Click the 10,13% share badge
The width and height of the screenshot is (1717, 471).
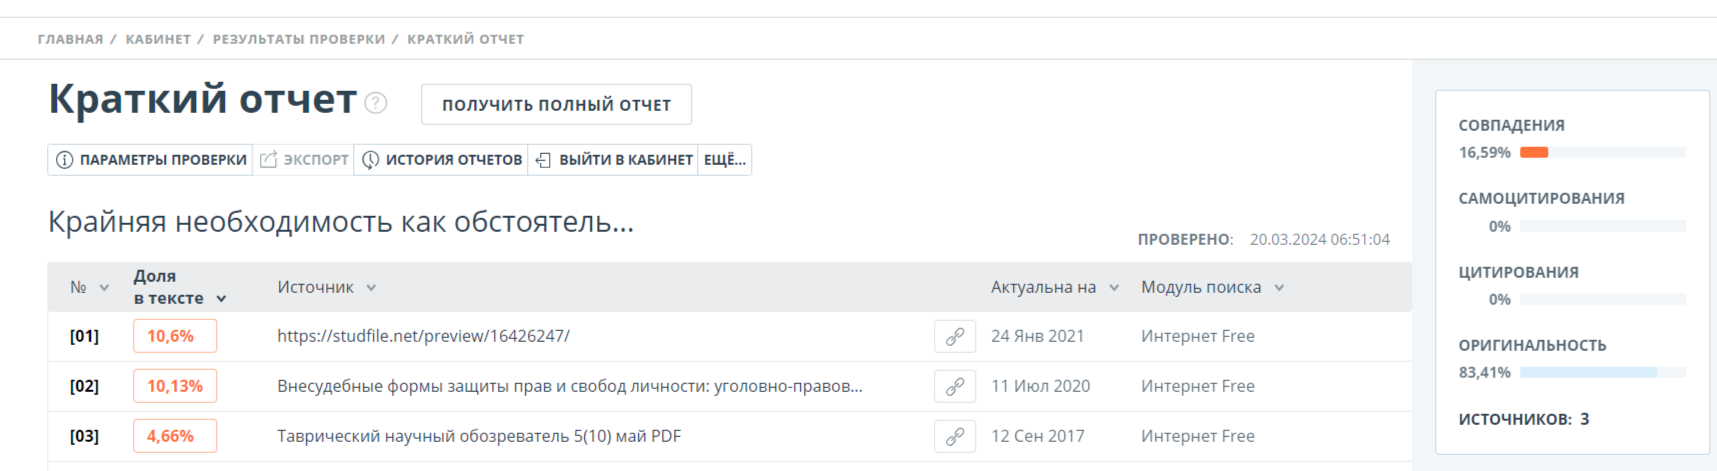pyautogui.click(x=175, y=386)
